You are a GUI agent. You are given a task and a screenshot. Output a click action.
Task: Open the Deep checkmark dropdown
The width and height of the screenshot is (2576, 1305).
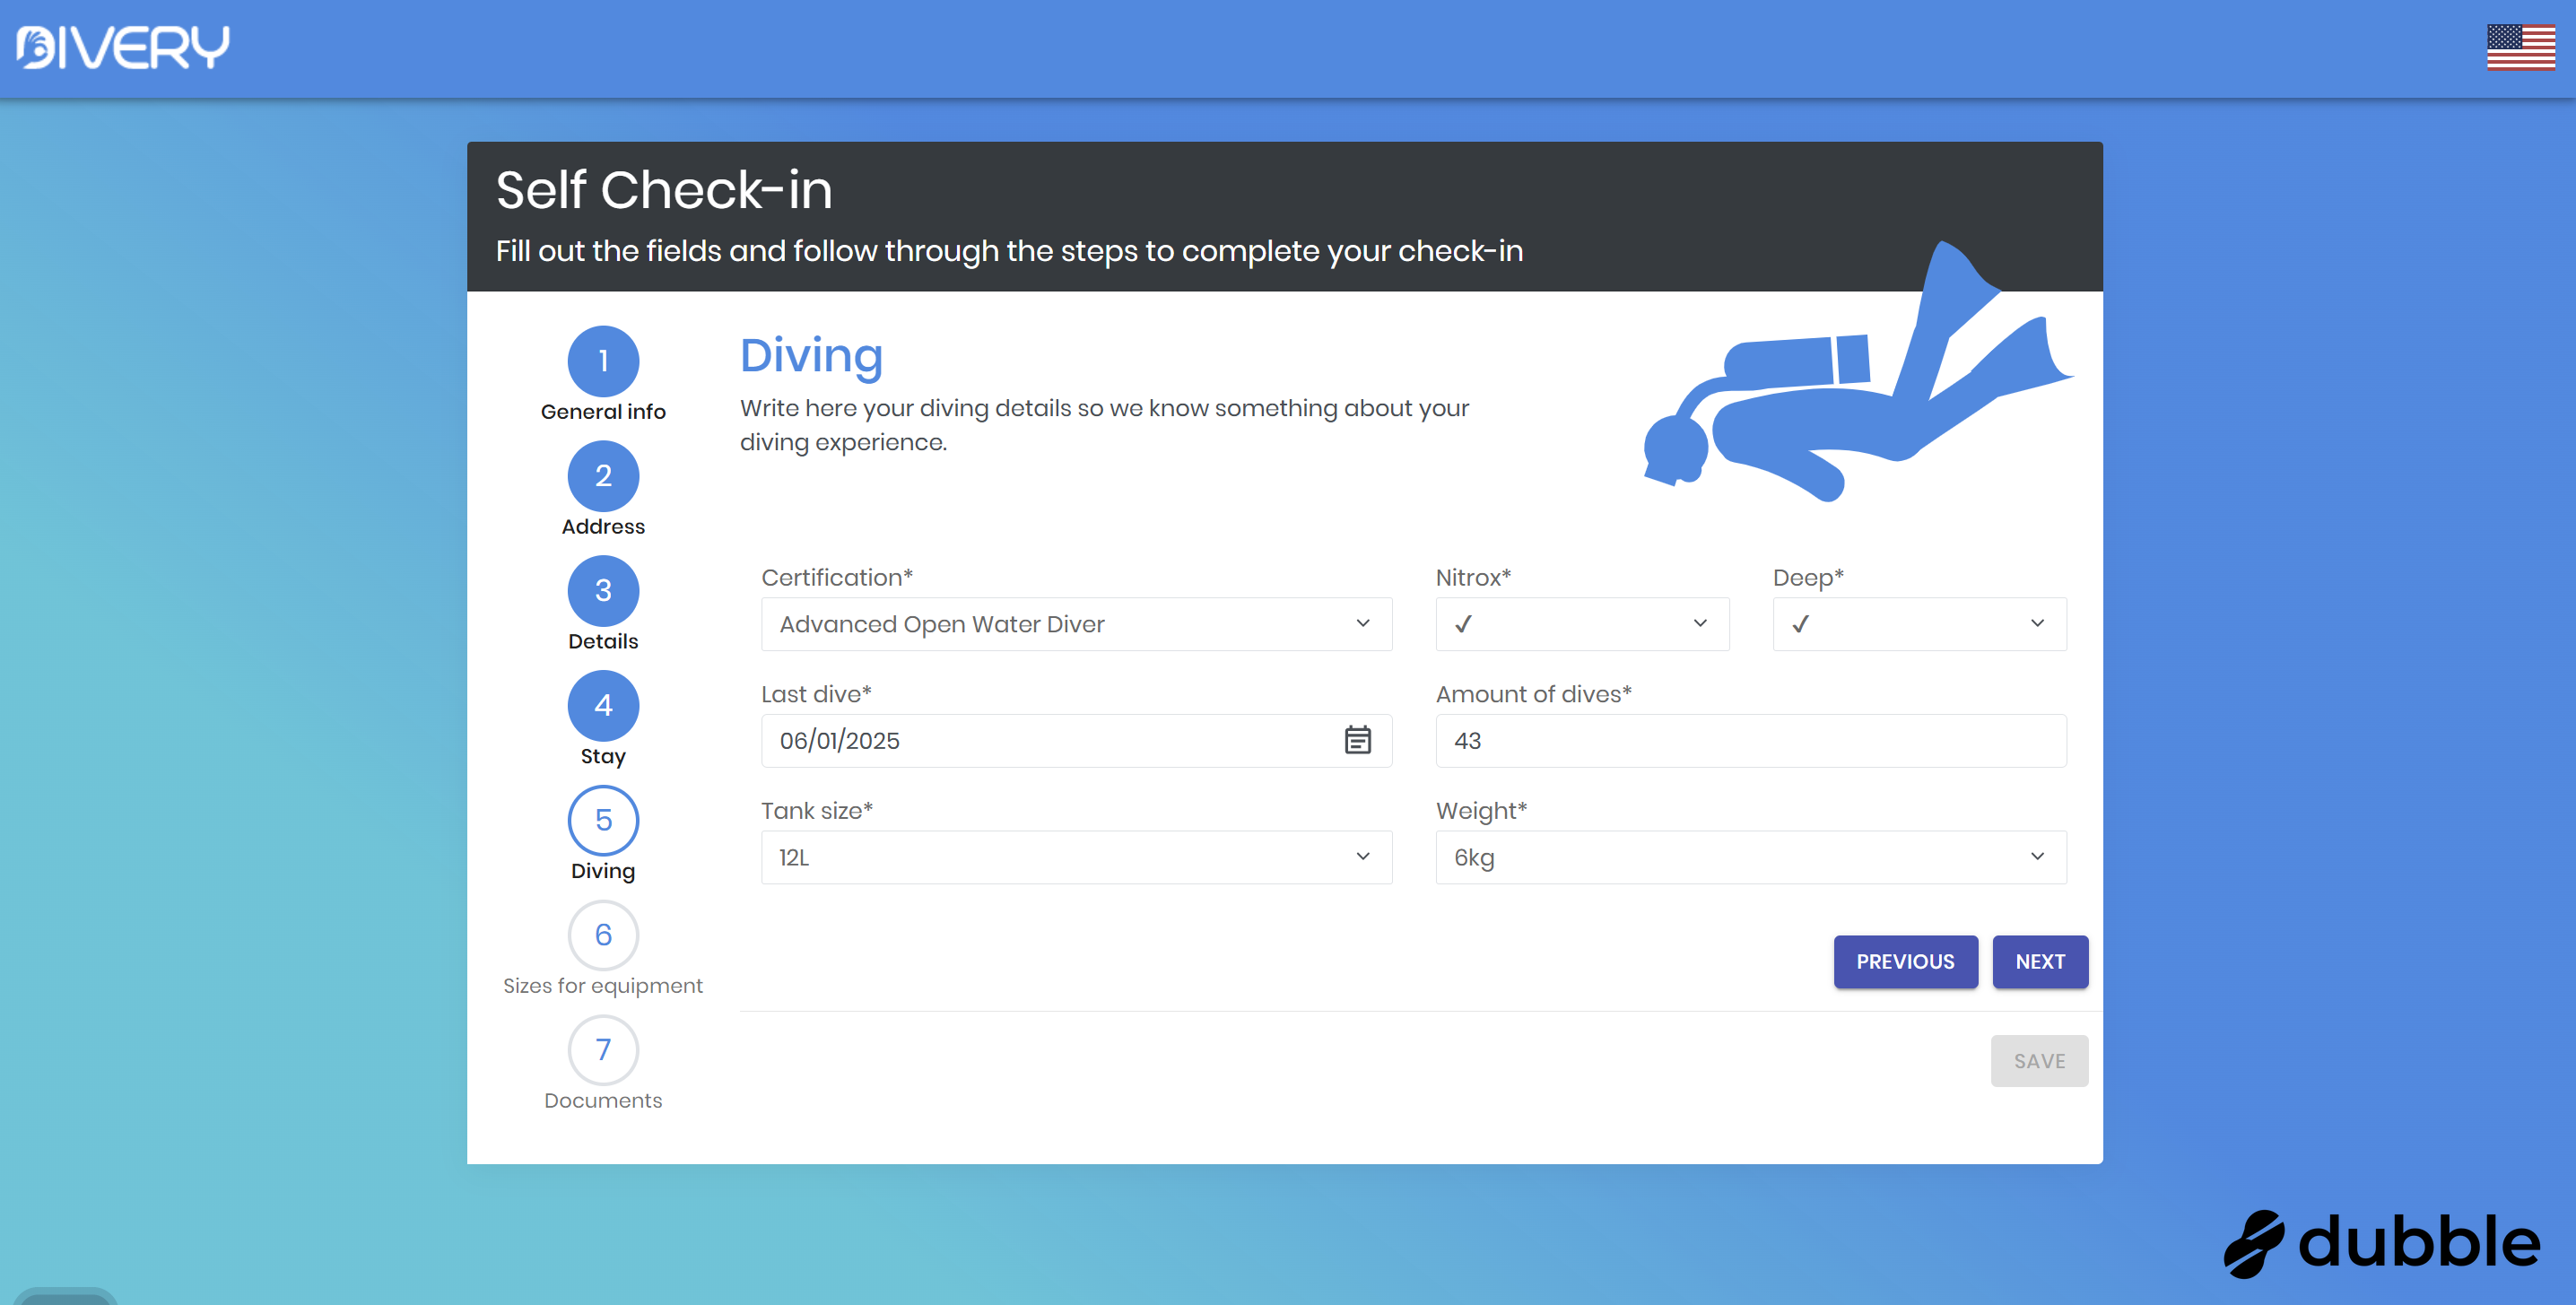(x=1919, y=624)
